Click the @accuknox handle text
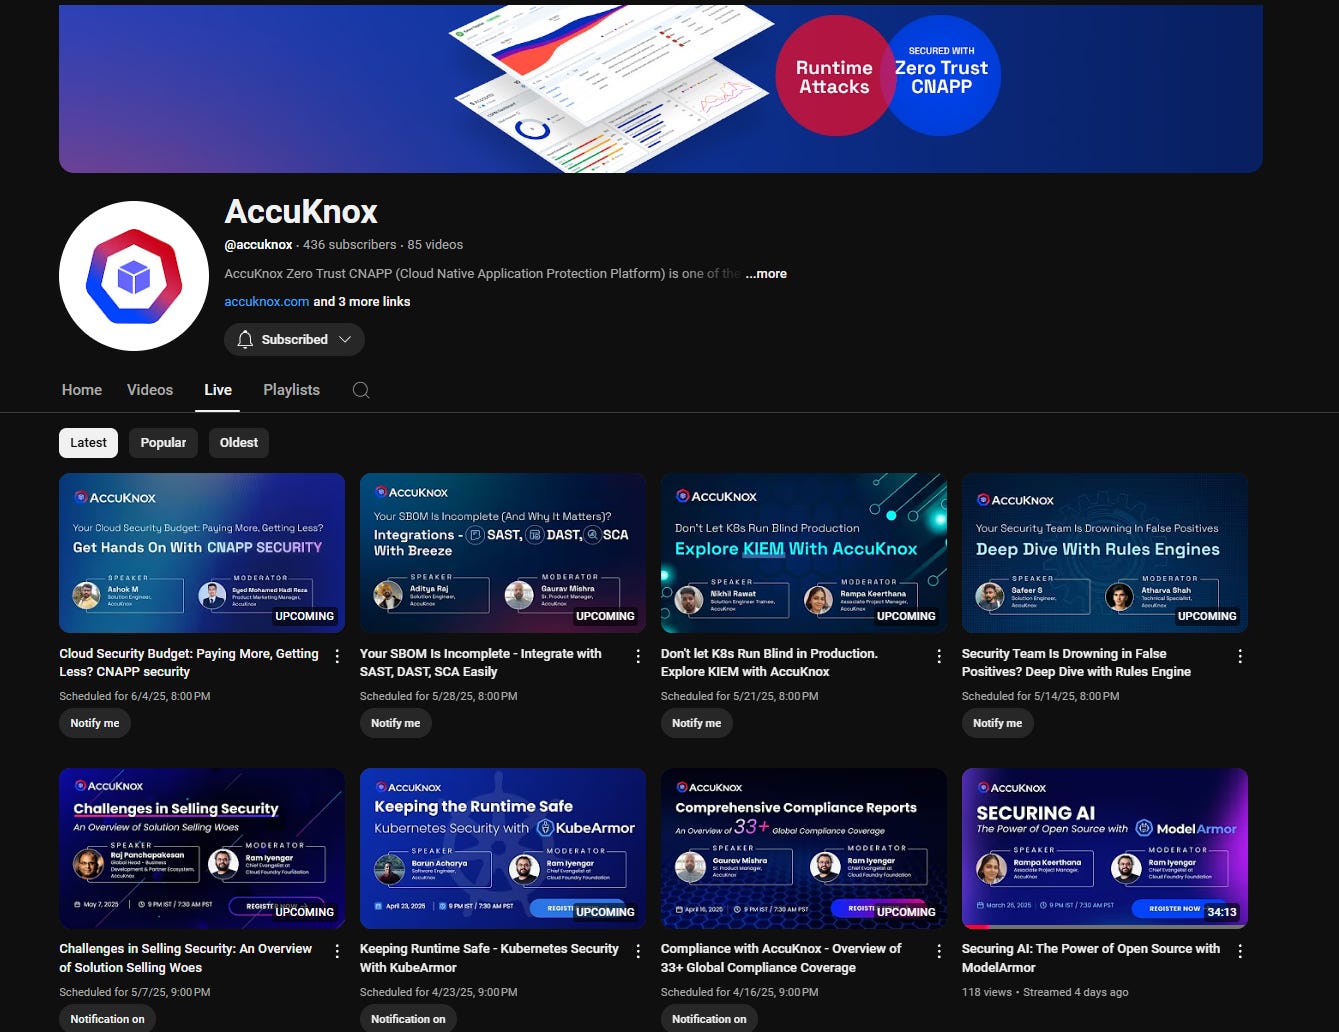 click(258, 245)
